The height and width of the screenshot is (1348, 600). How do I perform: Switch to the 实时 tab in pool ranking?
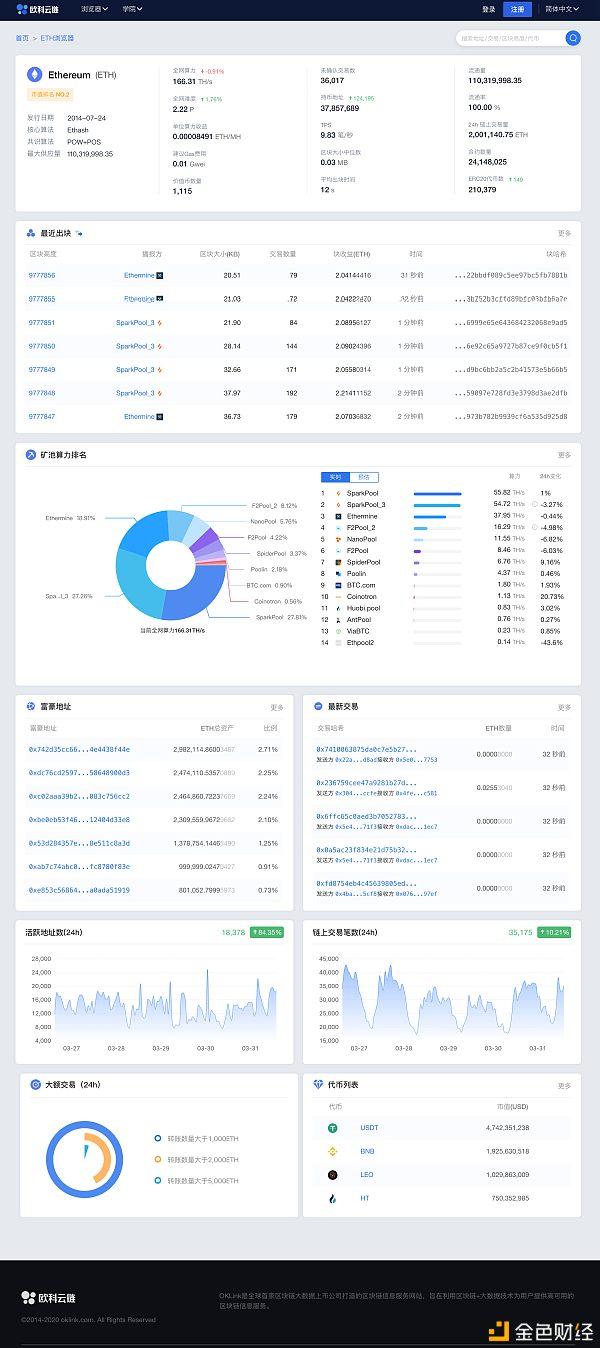pyautogui.click(x=335, y=477)
